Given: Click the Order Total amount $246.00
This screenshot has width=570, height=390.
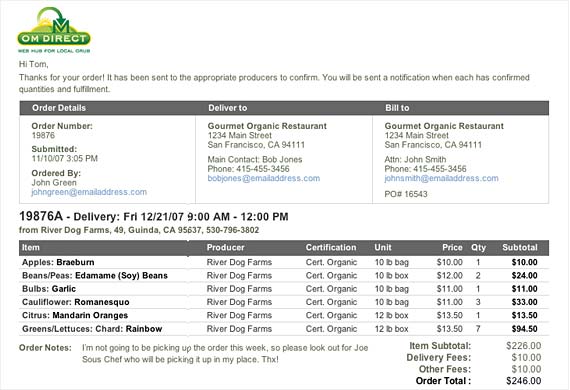Looking at the screenshot, I should pos(523,381).
